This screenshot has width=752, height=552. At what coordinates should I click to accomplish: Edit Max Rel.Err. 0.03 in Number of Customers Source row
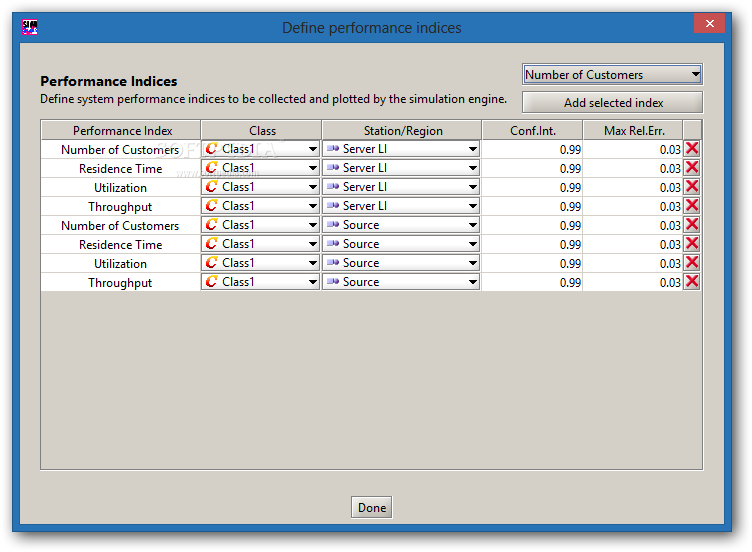(633, 225)
